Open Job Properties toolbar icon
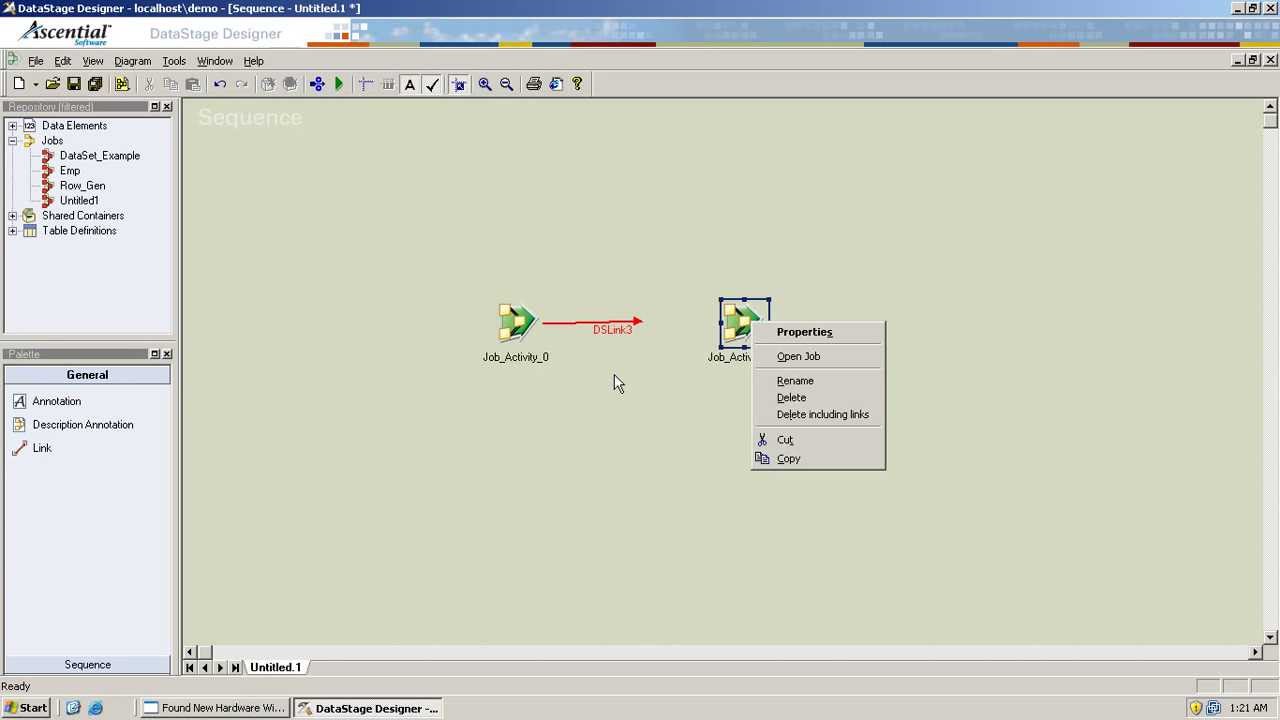Viewport: 1280px width, 720px height. tap(122, 85)
